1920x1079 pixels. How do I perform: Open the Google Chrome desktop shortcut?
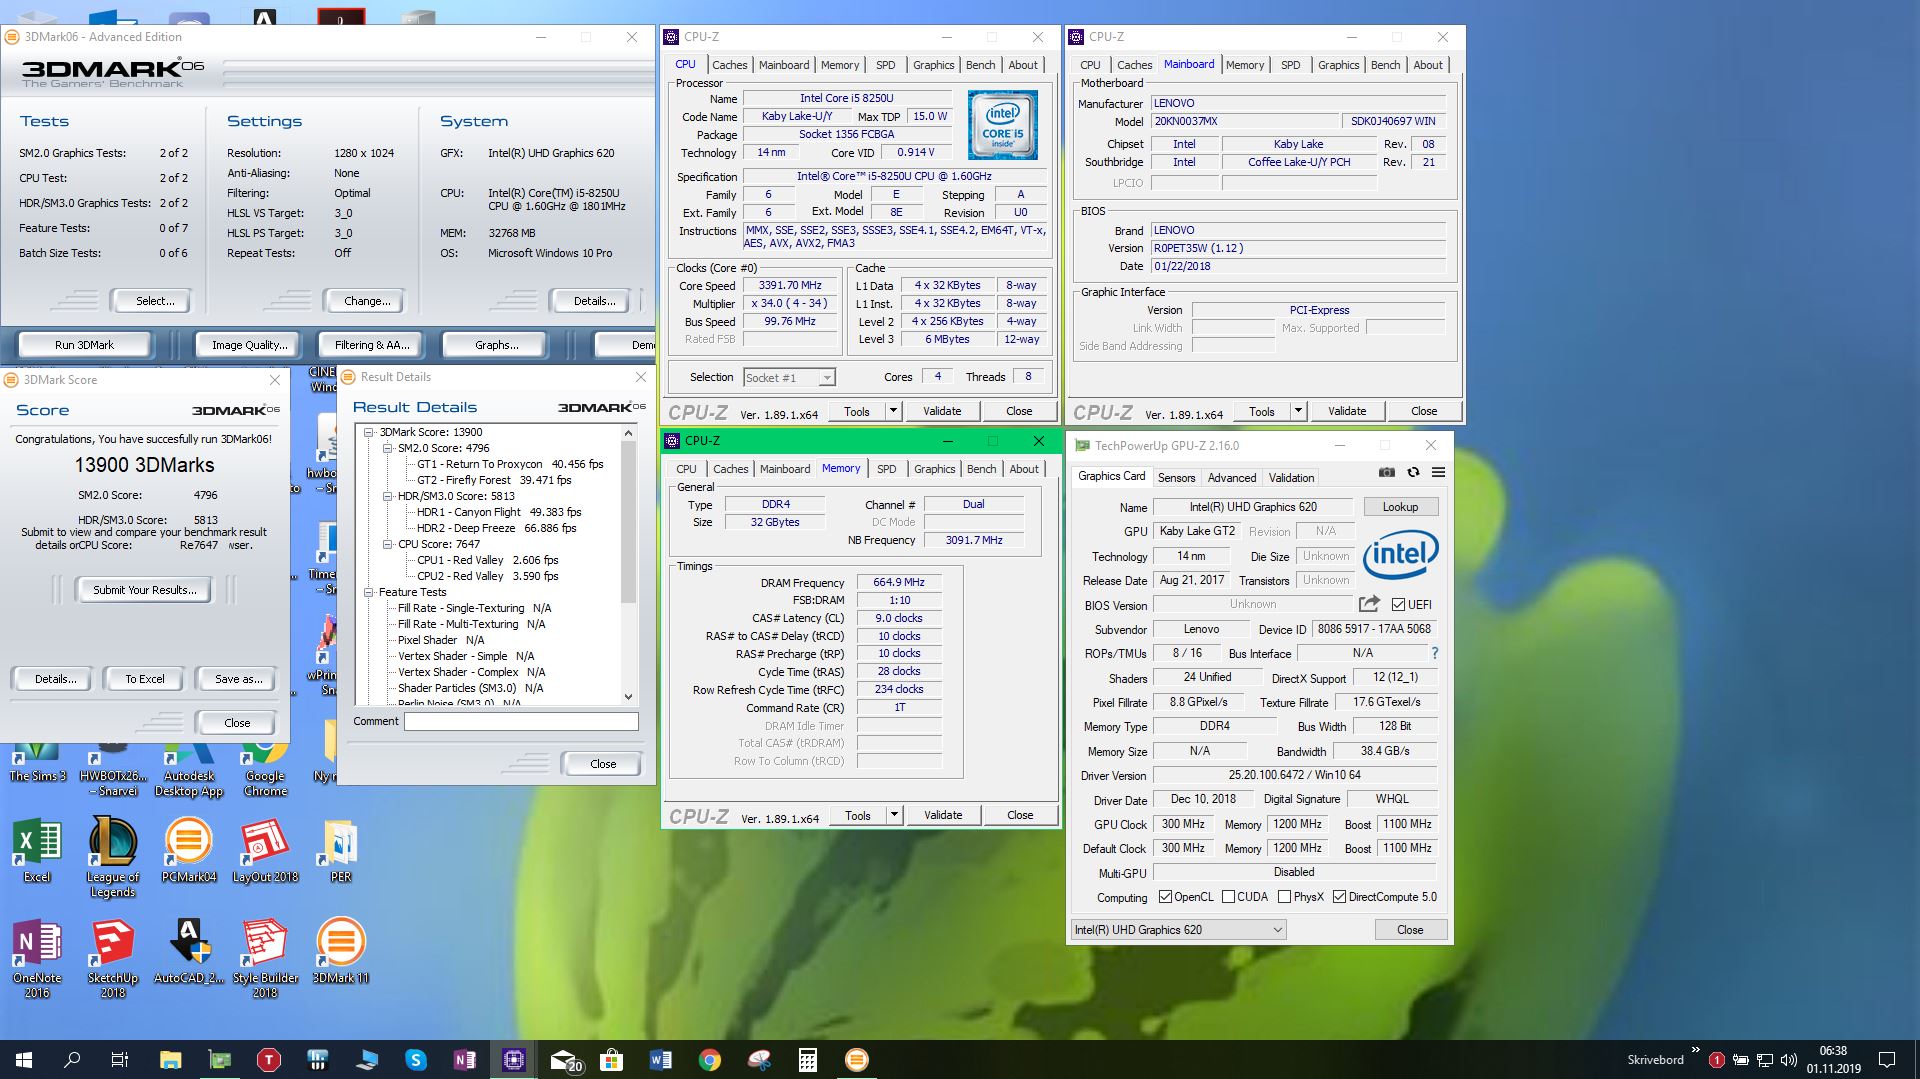[x=265, y=768]
